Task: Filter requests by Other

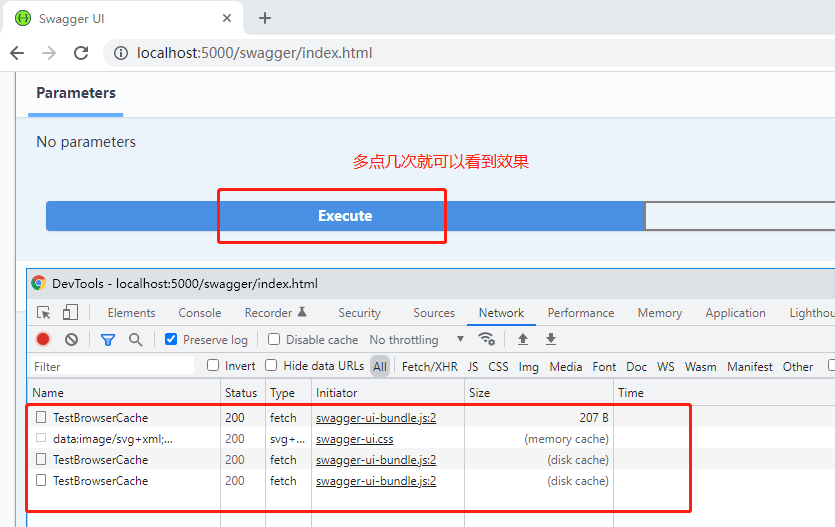Action: pyautogui.click(x=798, y=367)
